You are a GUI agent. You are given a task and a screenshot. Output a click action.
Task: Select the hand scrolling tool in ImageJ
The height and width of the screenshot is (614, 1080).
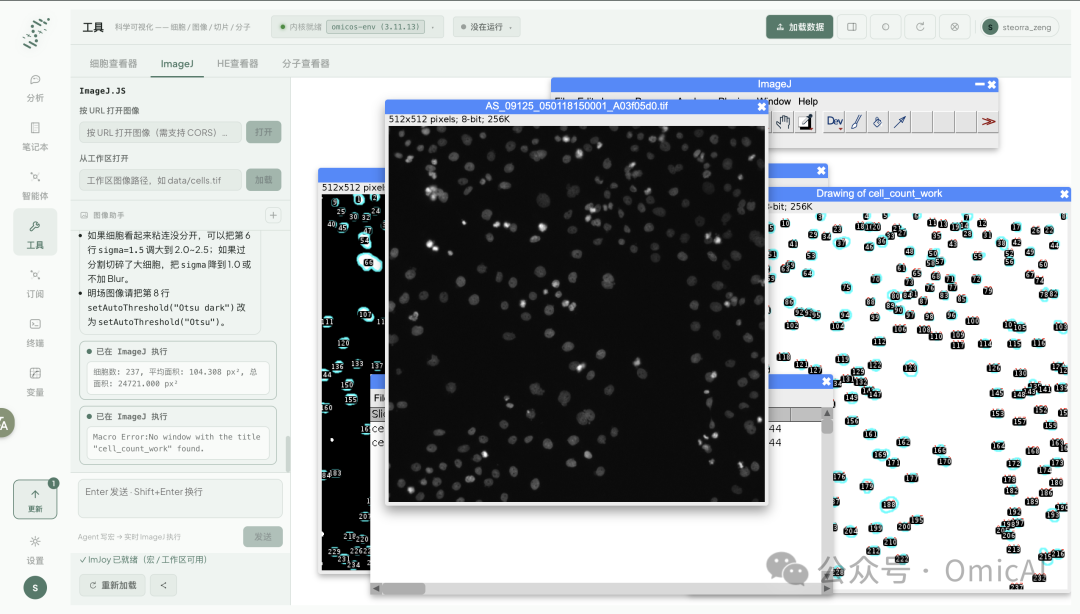click(x=783, y=122)
